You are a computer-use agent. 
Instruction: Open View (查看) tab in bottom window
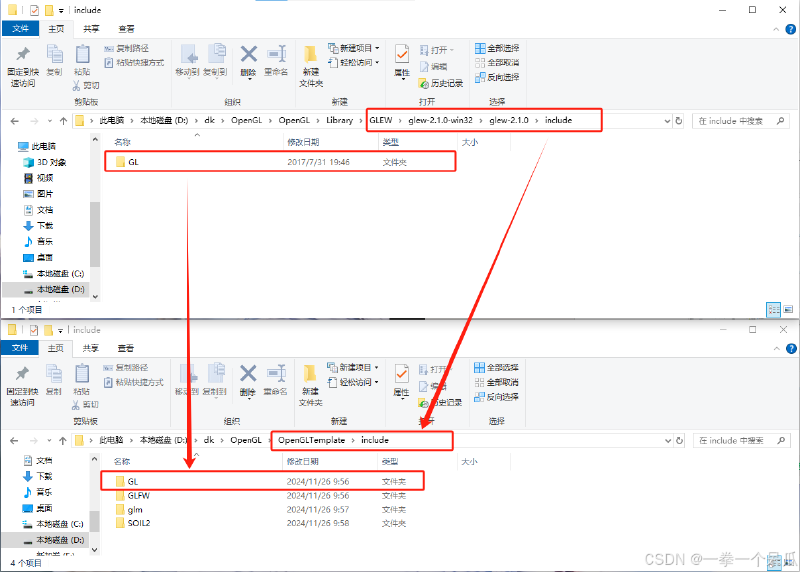126,348
